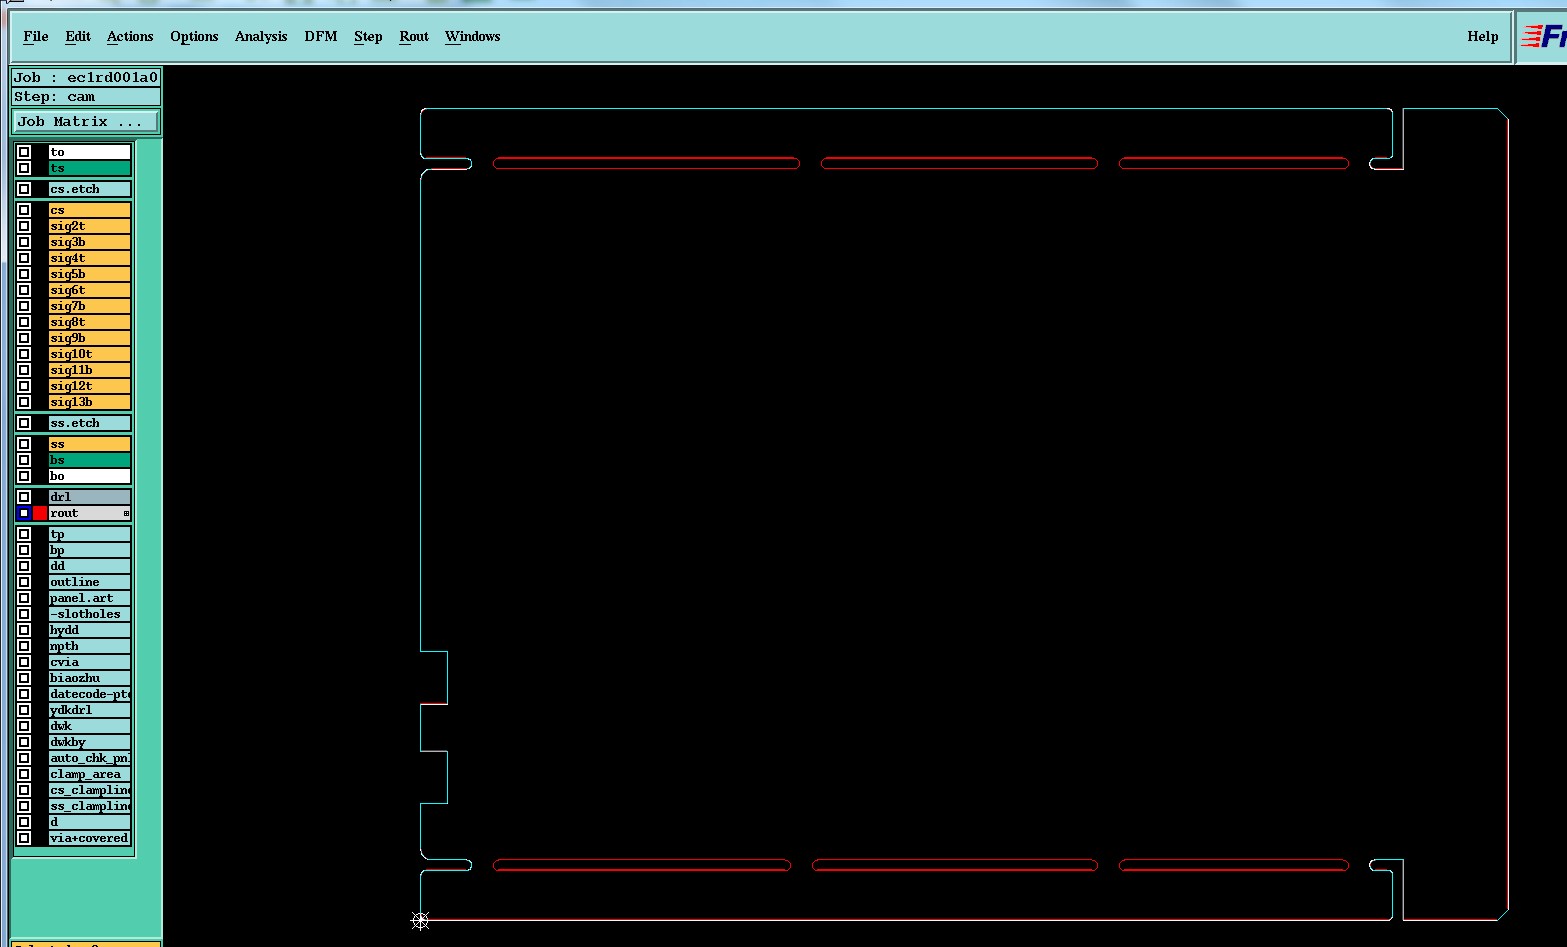Select the 'bs' layer name

89,460
